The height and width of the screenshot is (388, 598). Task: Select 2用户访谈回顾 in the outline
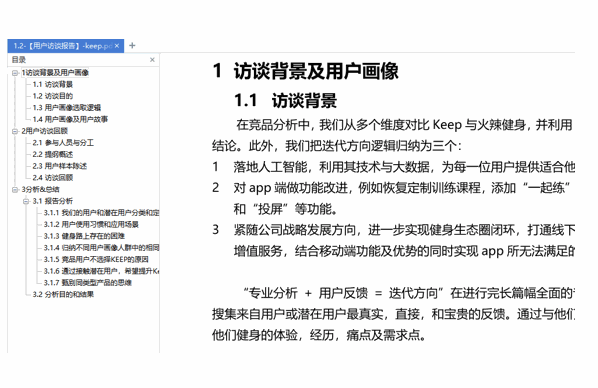tap(45, 131)
